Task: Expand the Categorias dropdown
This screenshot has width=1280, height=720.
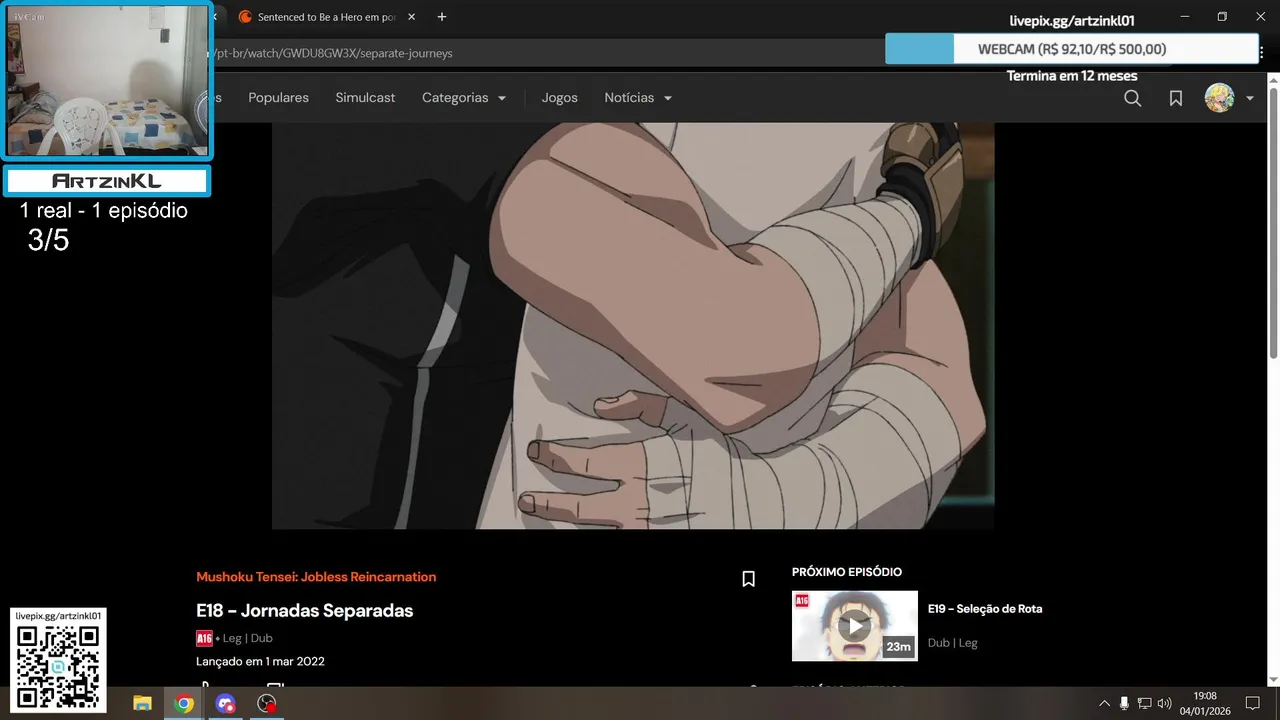Action: [x=464, y=98]
